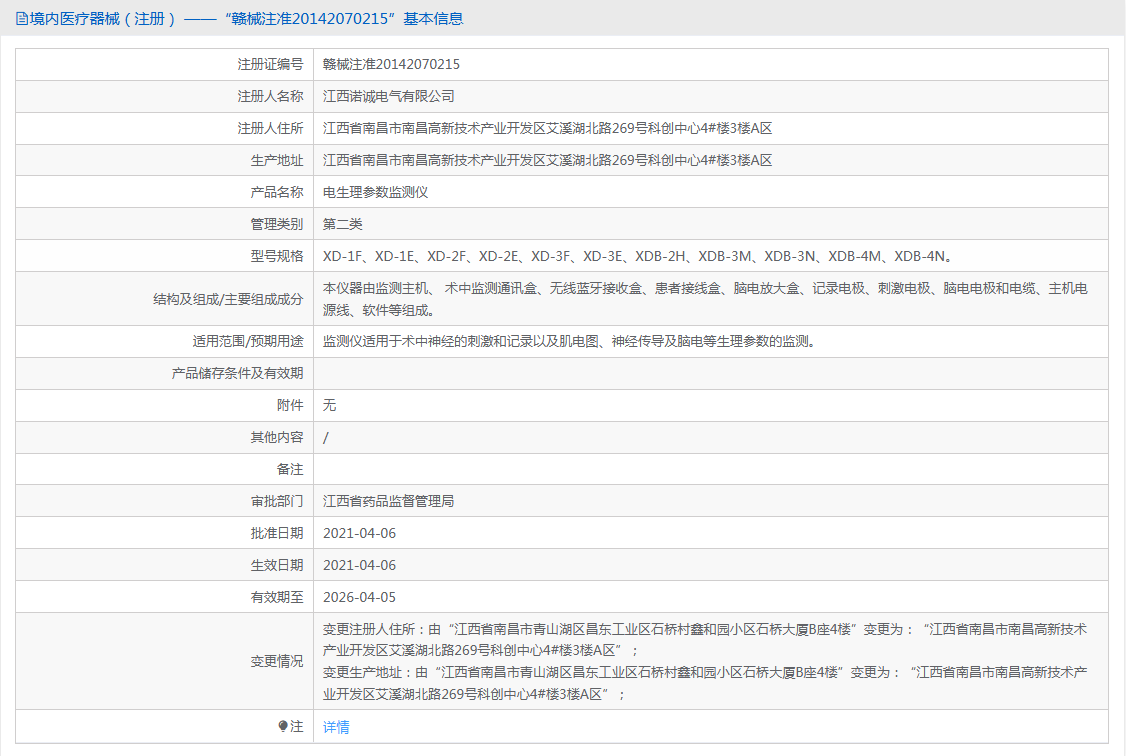Select the date in the 生效日期 row
Image resolution: width=1126 pixels, height=756 pixels.
(x=360, y=565)
